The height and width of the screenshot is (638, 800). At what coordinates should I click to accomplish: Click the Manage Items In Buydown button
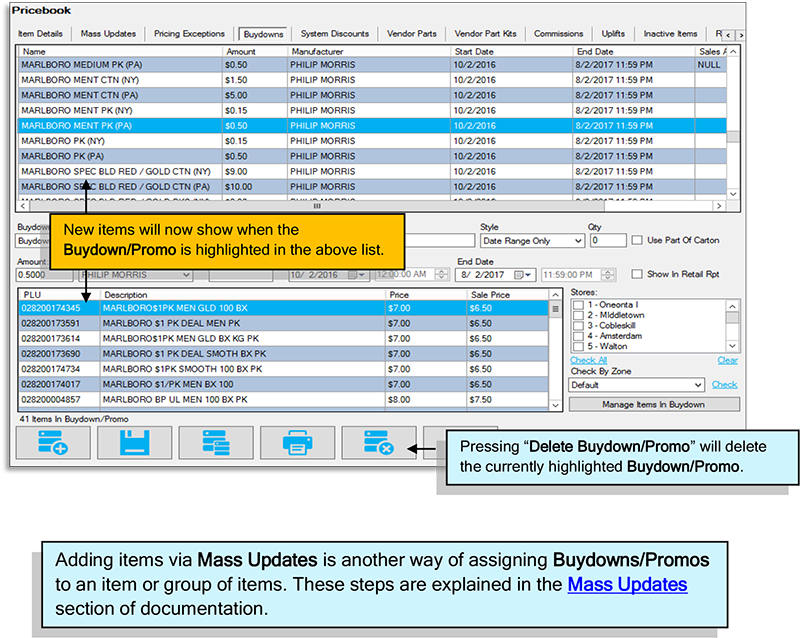pyautogui.click(x=654, y=404)
